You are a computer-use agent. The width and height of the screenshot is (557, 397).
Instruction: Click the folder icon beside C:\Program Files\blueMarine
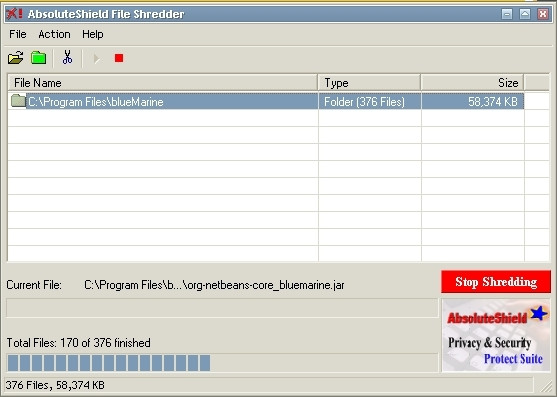coord(18,101)
